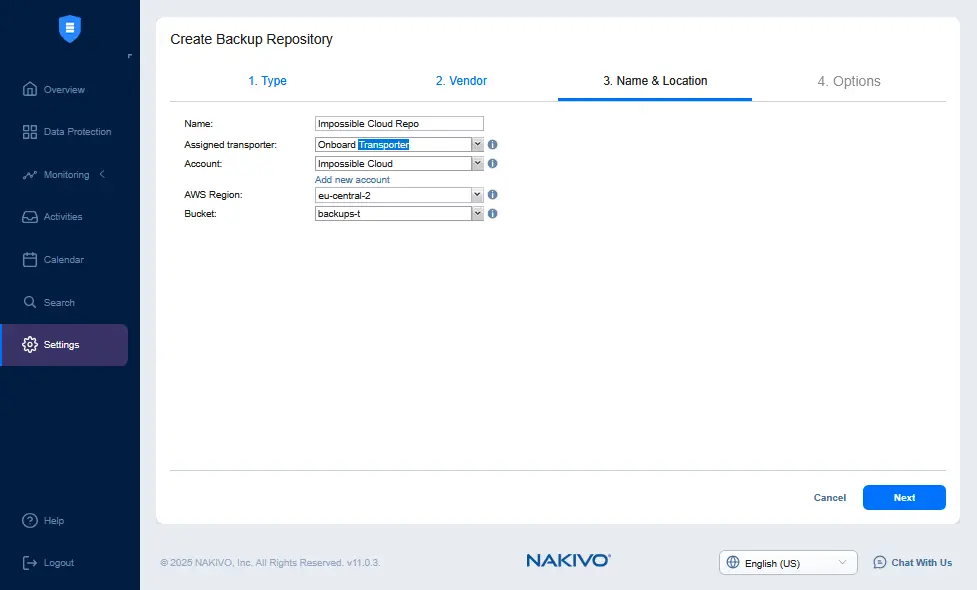
Task: Click the info icon beside Account
Action: pyautogui.click(x=493, y=164)
